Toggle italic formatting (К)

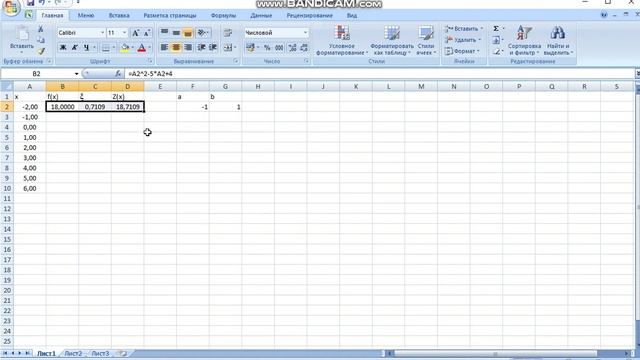[x=74, y=48]
